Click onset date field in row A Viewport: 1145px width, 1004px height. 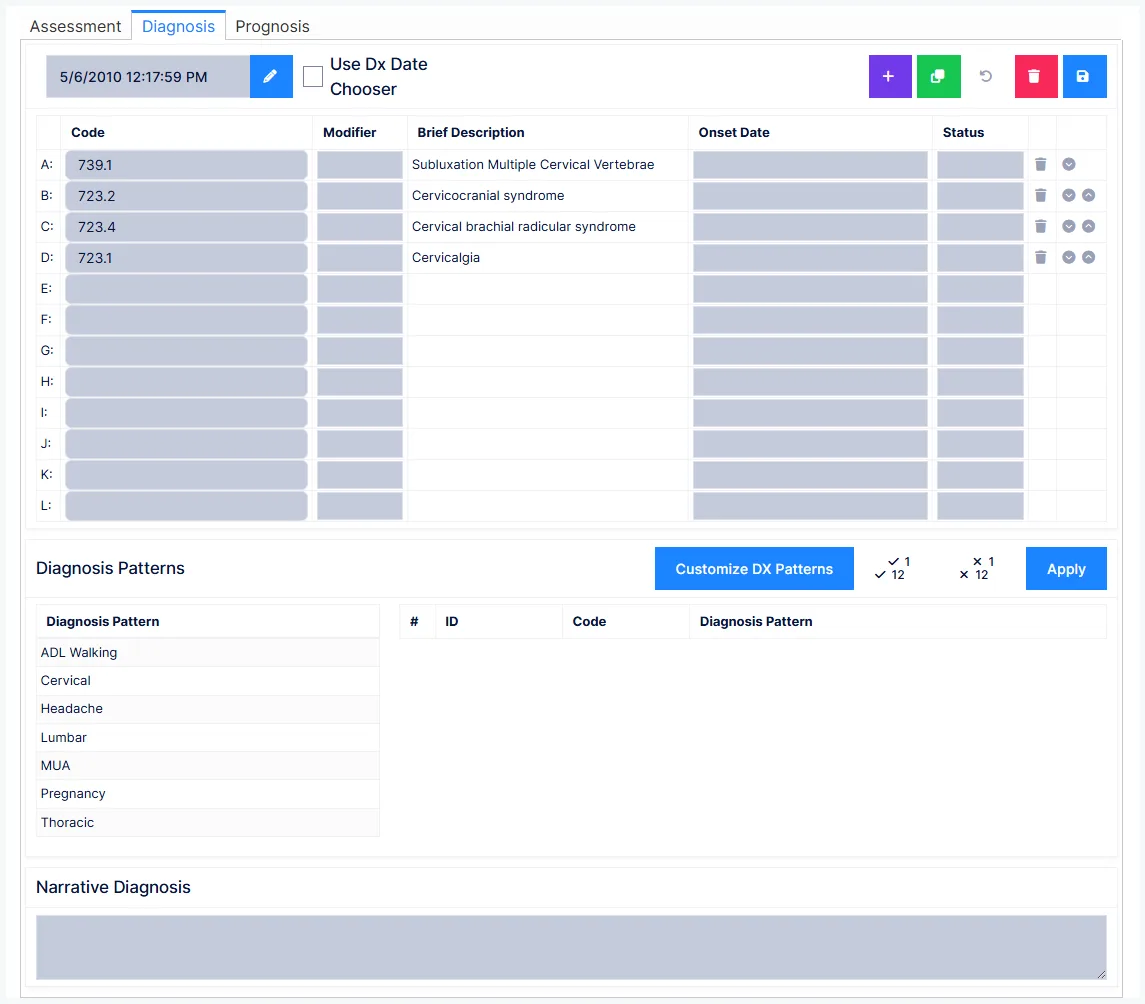[810, 165]
